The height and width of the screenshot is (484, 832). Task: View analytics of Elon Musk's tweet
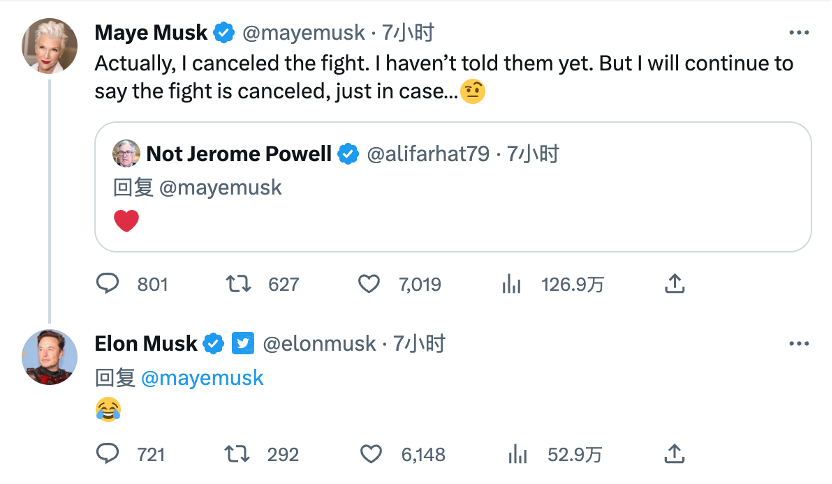pyautogui.click(x=517, y=454)
